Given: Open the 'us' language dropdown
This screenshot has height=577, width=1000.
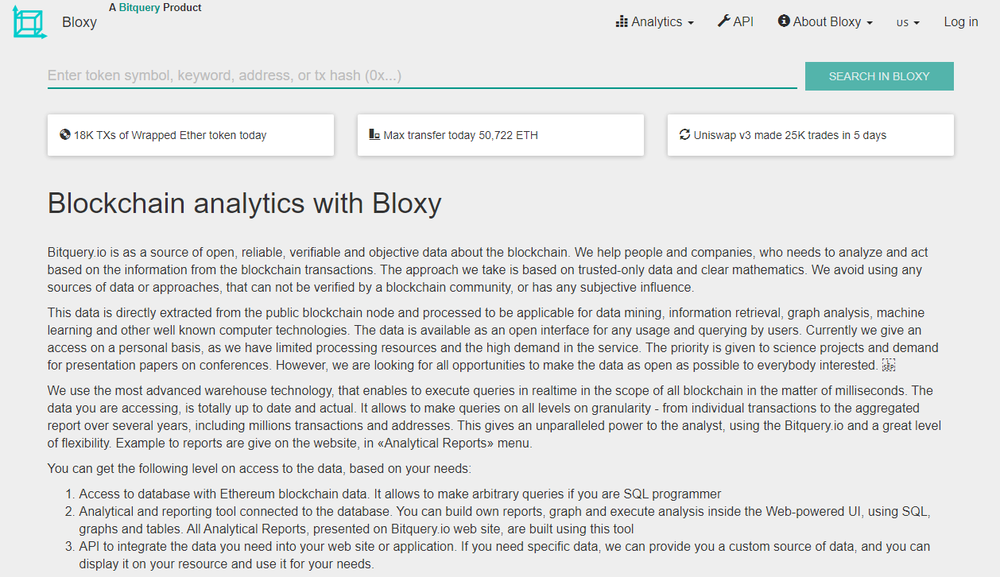Looking at the screenshot, I should [x=908, y=22].
